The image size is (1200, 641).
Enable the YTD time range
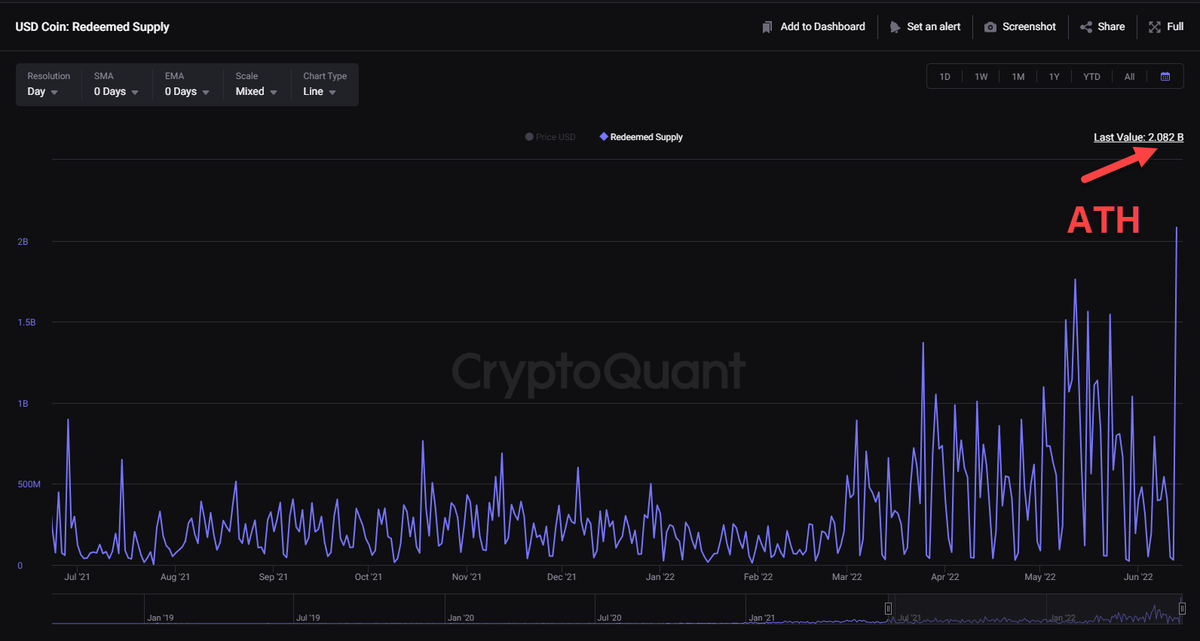pyautogui.click(x=1091, y=76)
